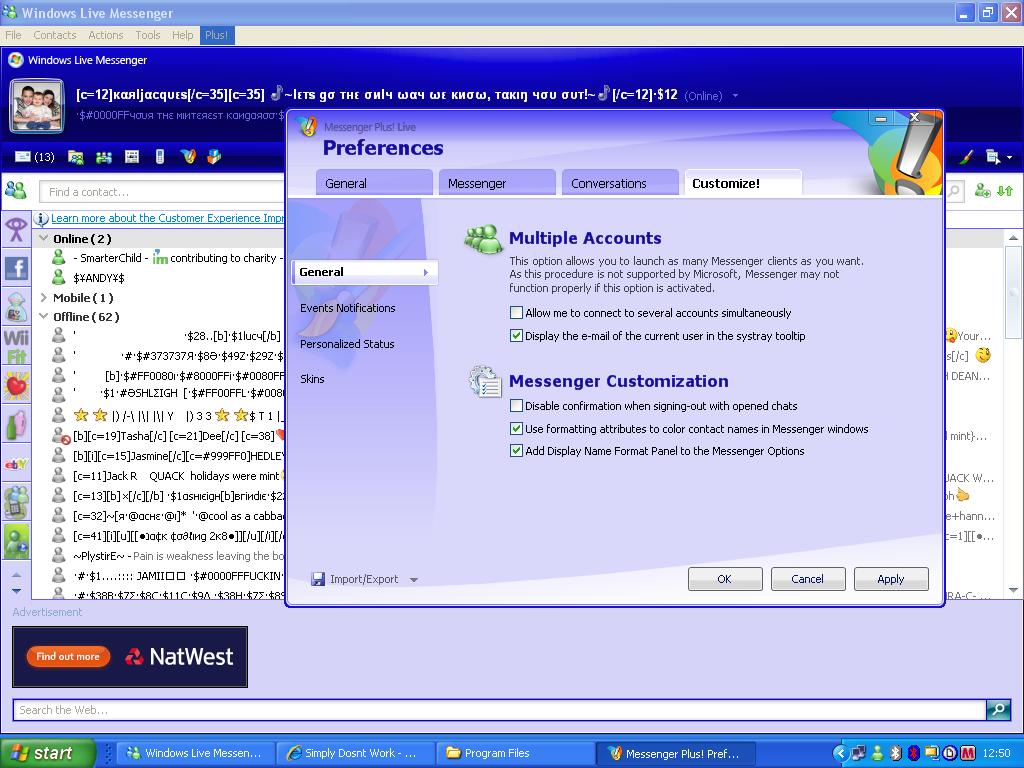Click the green sort arrows icon
The width and height of the screenshot is (1024, 768).
click(1005, 190)
